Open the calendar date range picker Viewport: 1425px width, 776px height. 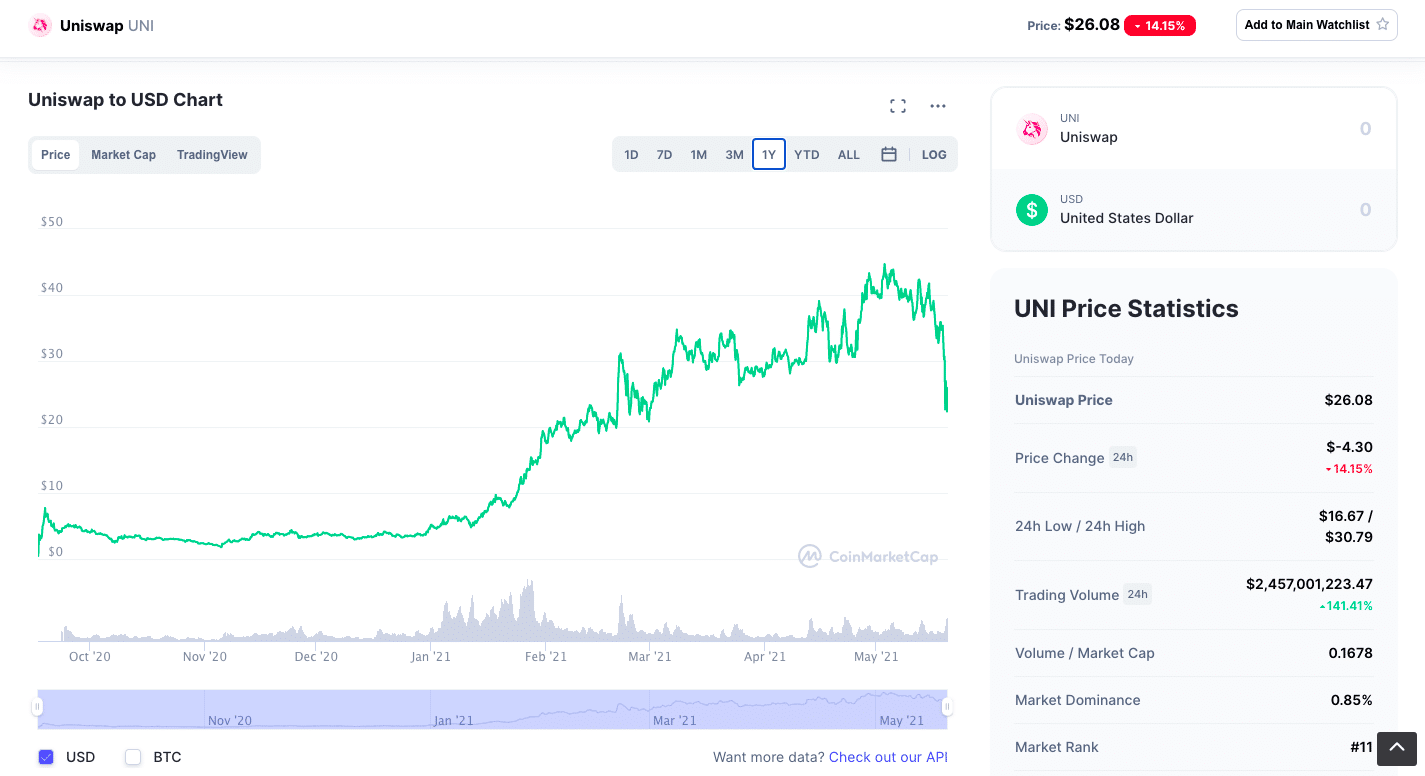888,155
